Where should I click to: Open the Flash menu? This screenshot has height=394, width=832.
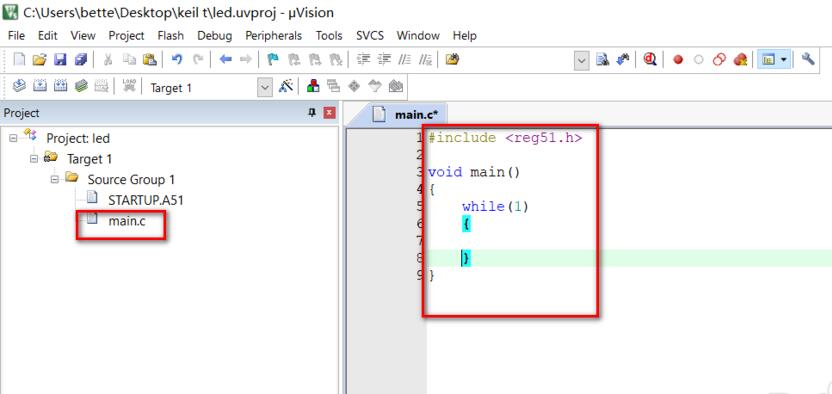pos(170,36)
